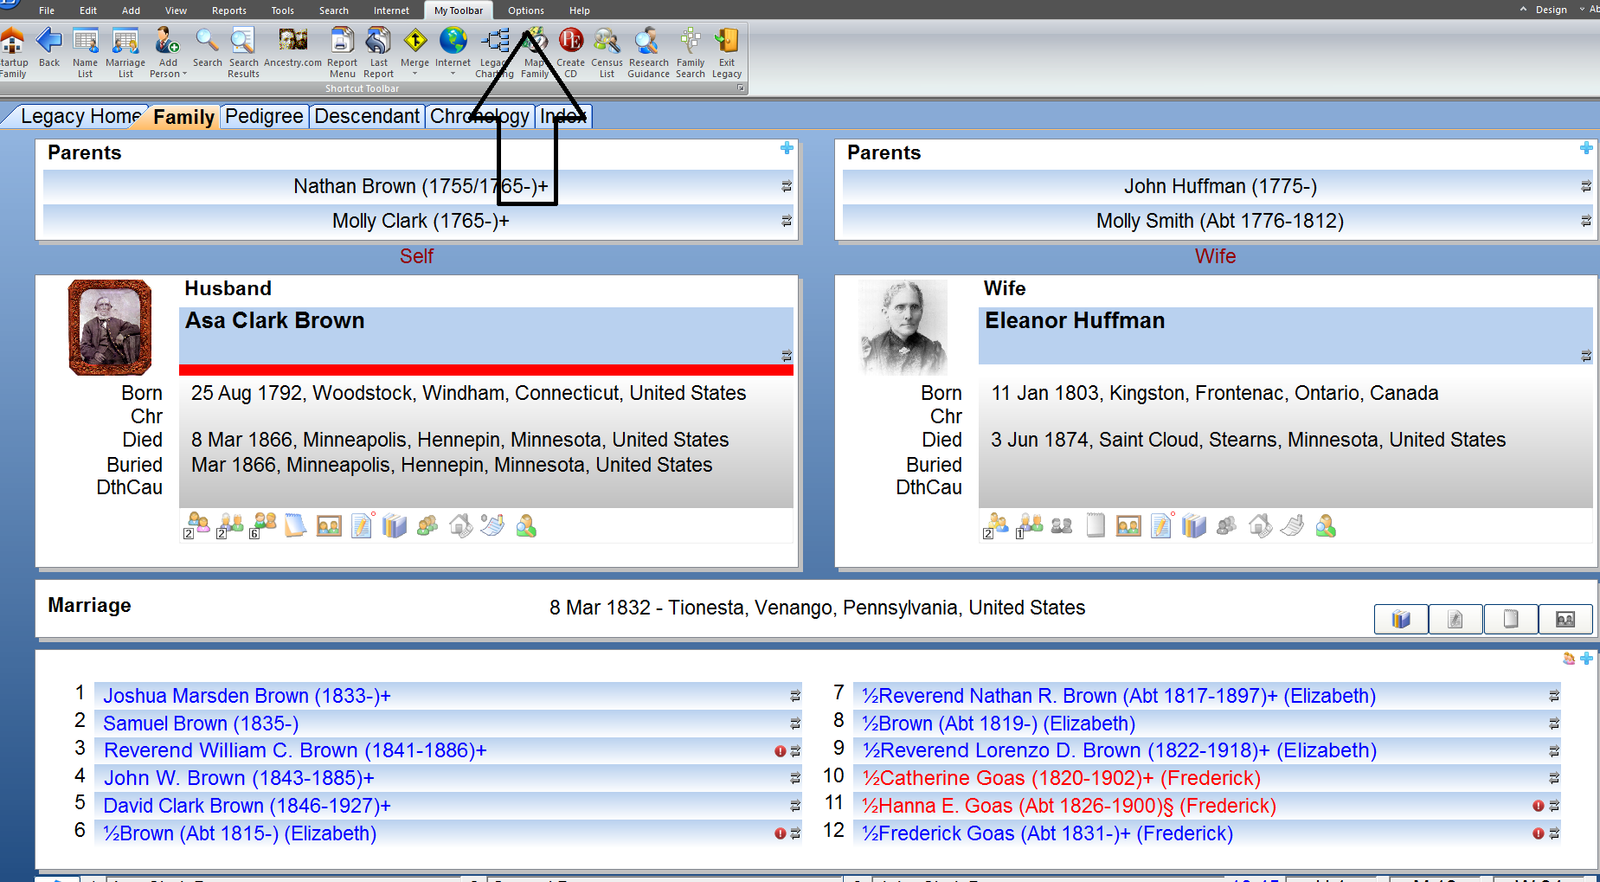Image resolution: width=1600 pixels, height=882 pixels.
Task: Select parent John Huffman (1775-)
Action: [1220, 186]
